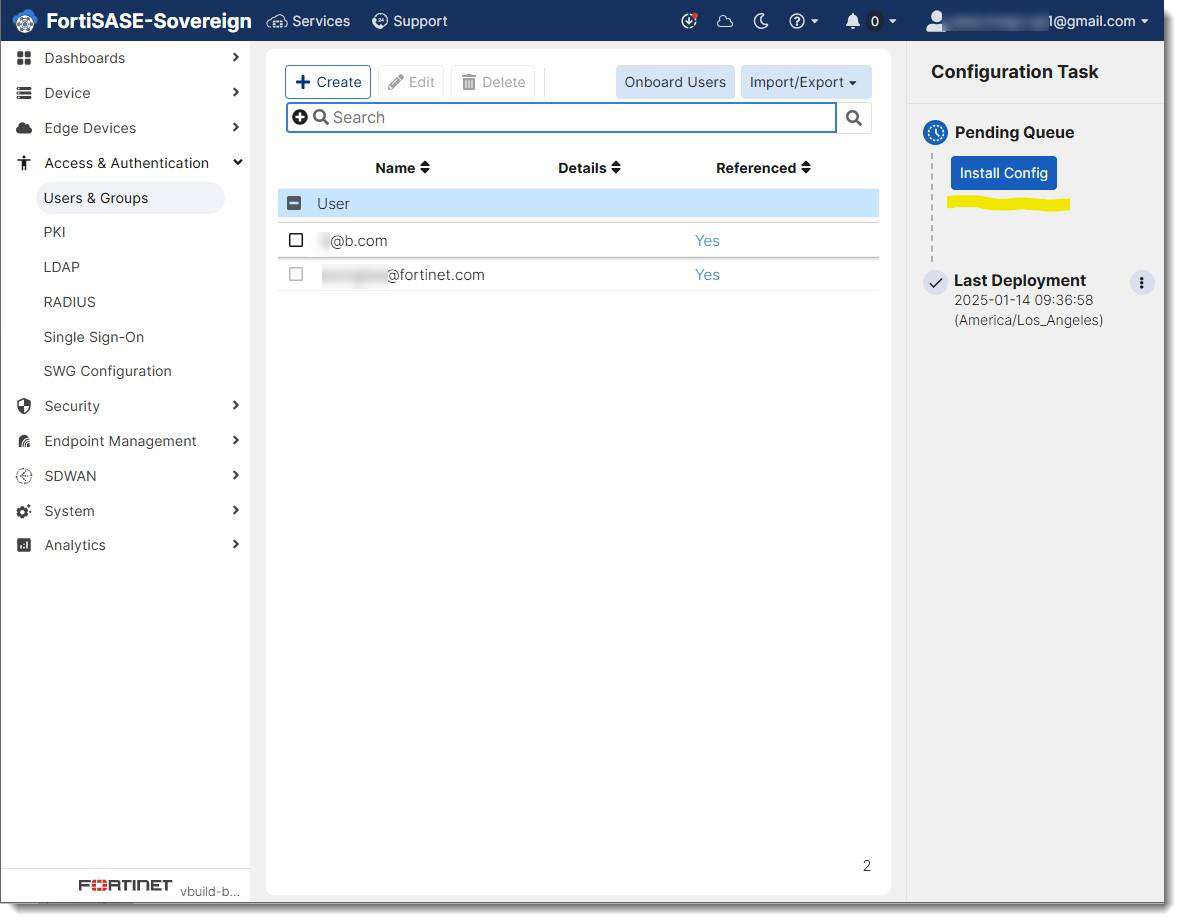Expand the Analytics menu chevron

235,544
